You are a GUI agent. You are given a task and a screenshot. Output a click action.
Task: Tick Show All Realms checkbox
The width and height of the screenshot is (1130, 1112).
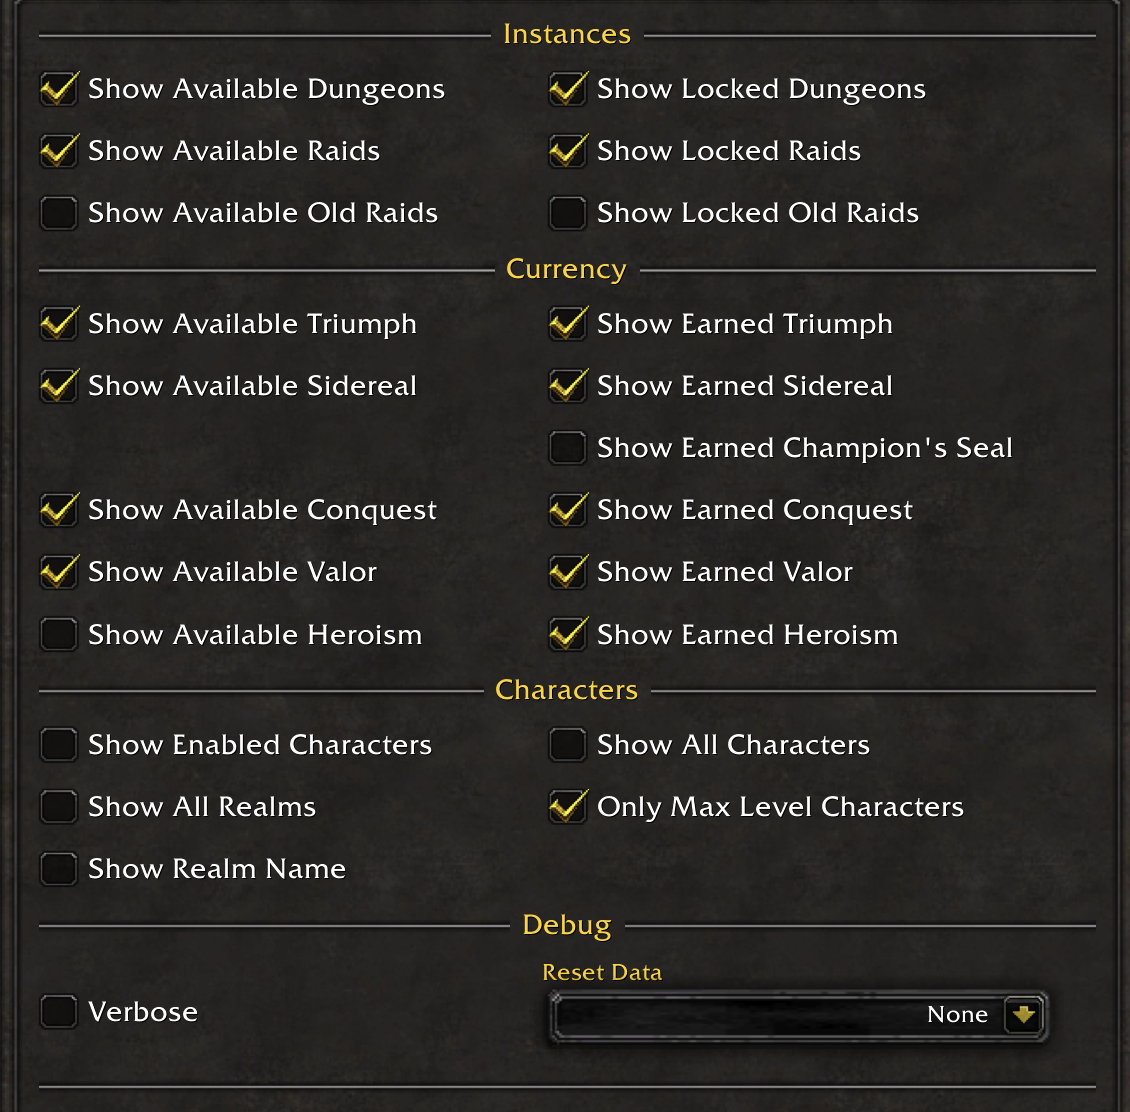click(x=59, y=807)
